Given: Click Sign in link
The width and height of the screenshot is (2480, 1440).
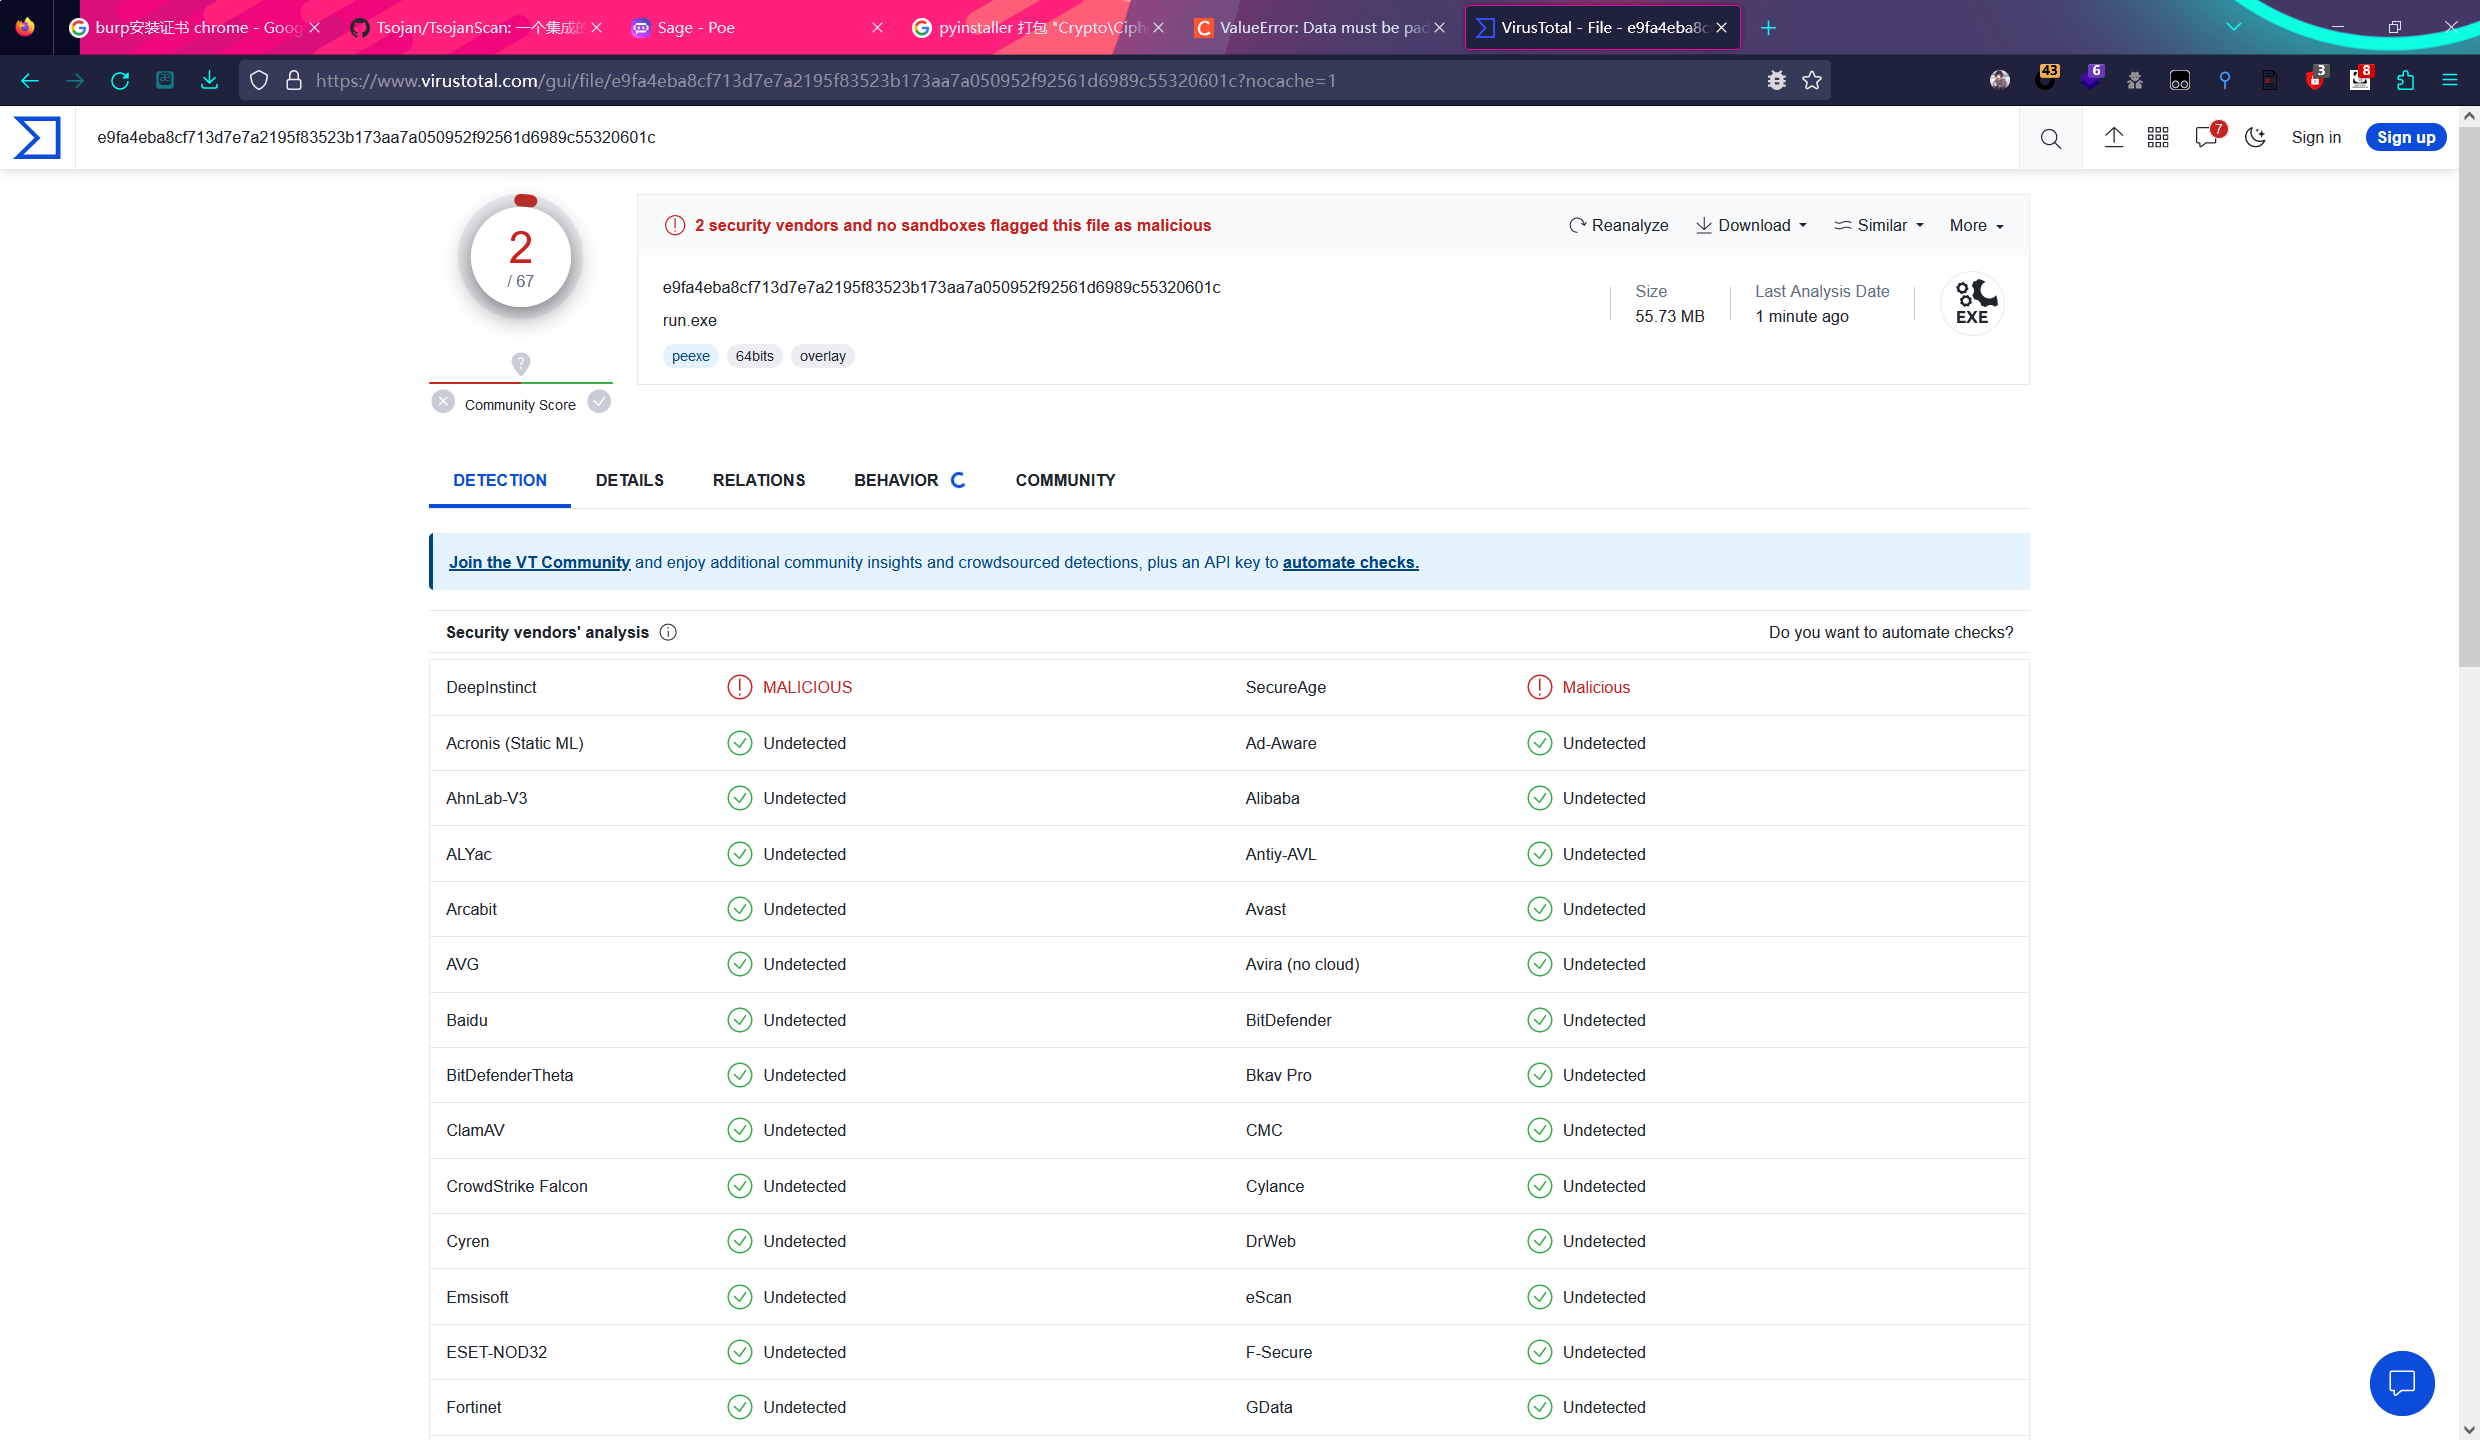Looking at the screenshot, I should tap(2316, 138).
